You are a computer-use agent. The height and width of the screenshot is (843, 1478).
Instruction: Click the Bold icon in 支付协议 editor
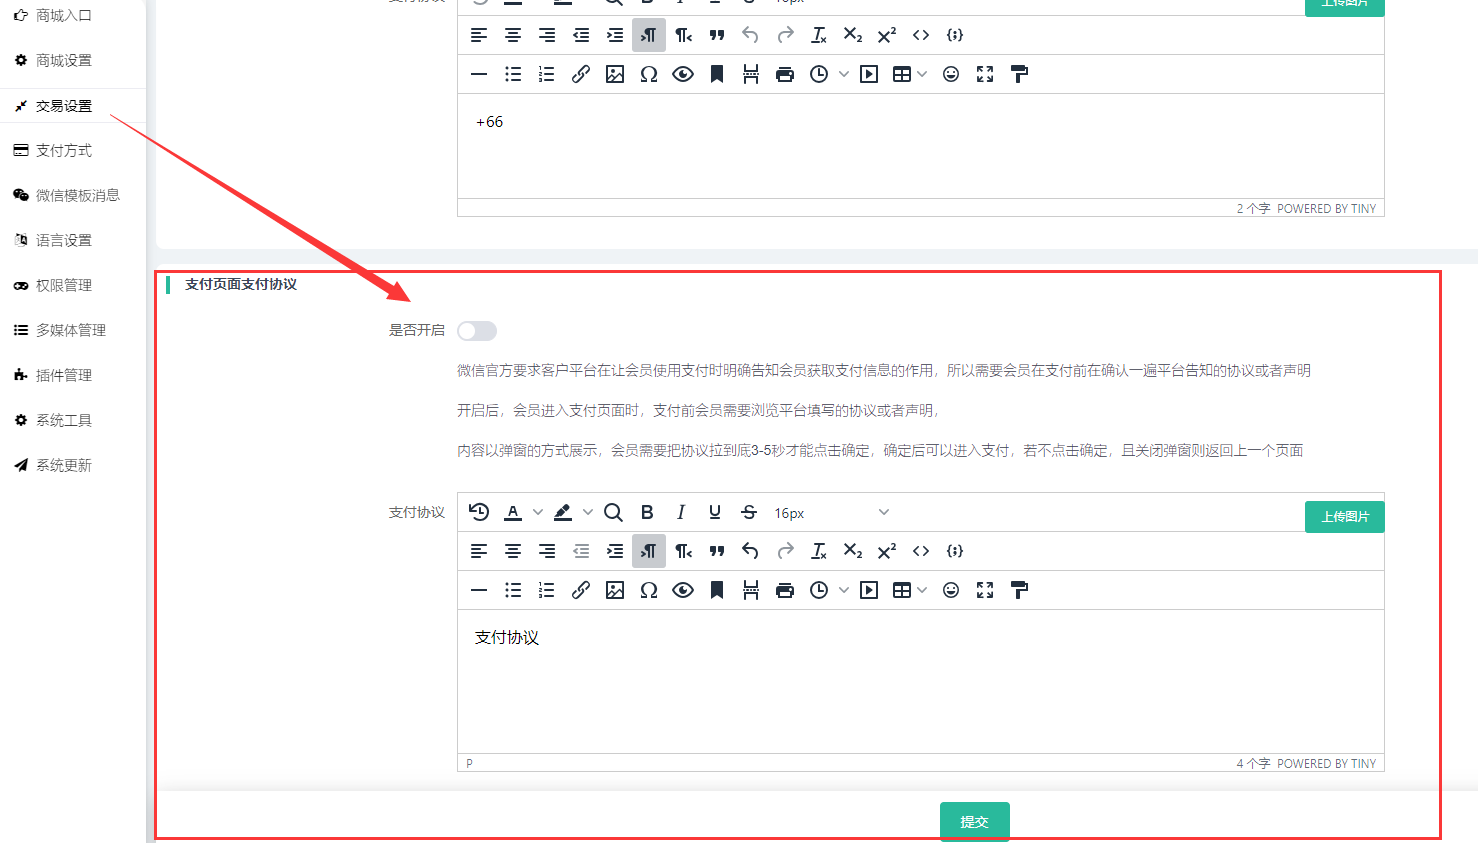click(x=647, y=512)
